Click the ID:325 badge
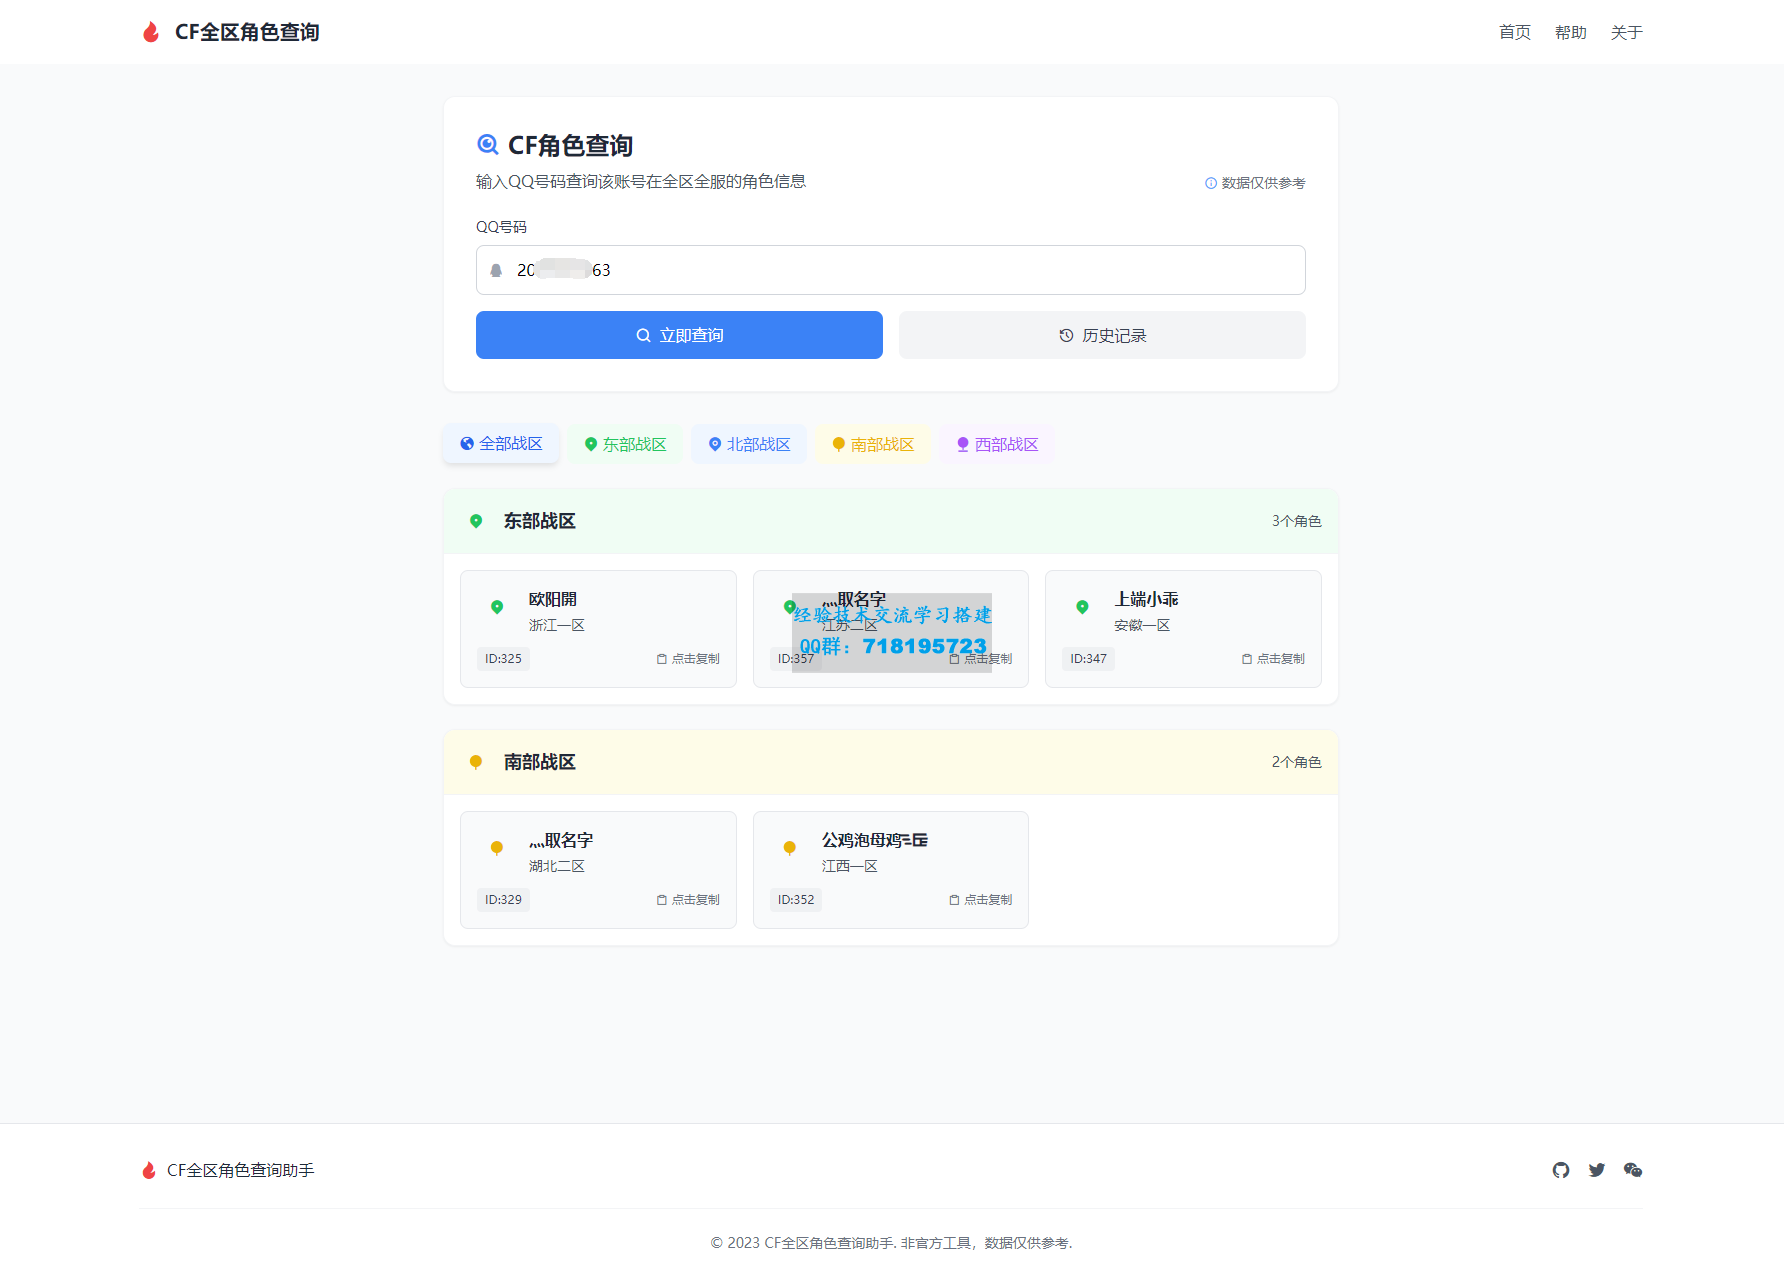This screenshot has height=1266, width=1784. [503, 658]
